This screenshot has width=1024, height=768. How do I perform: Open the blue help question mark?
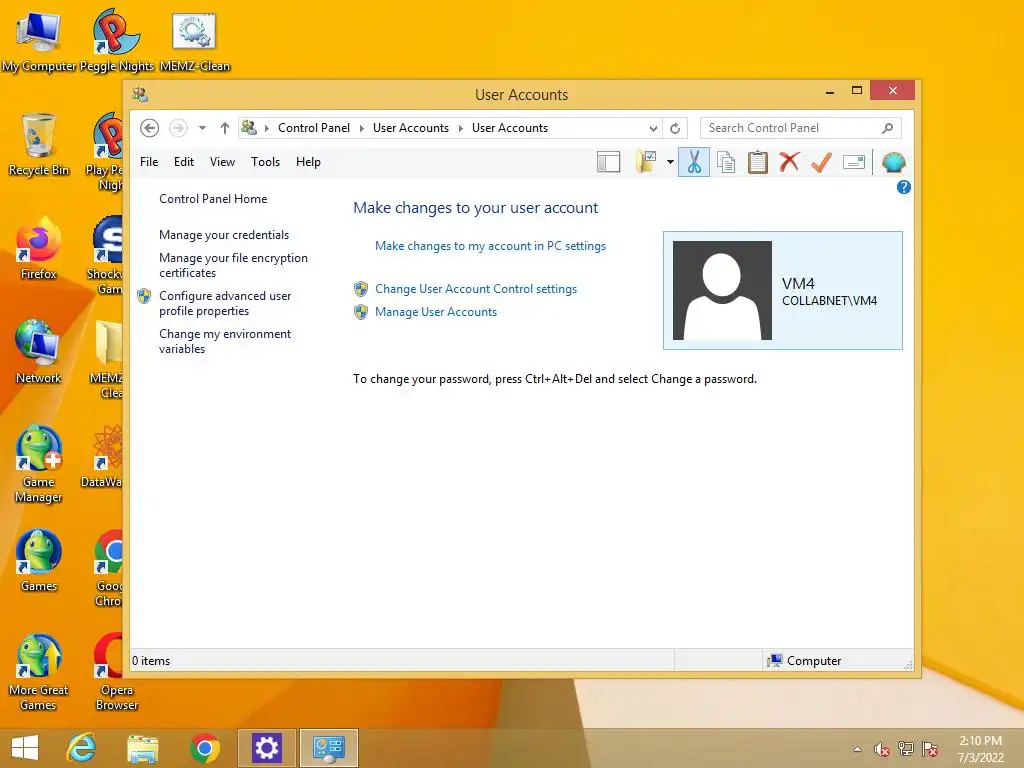pyautogui.click(x=904, y=187)
